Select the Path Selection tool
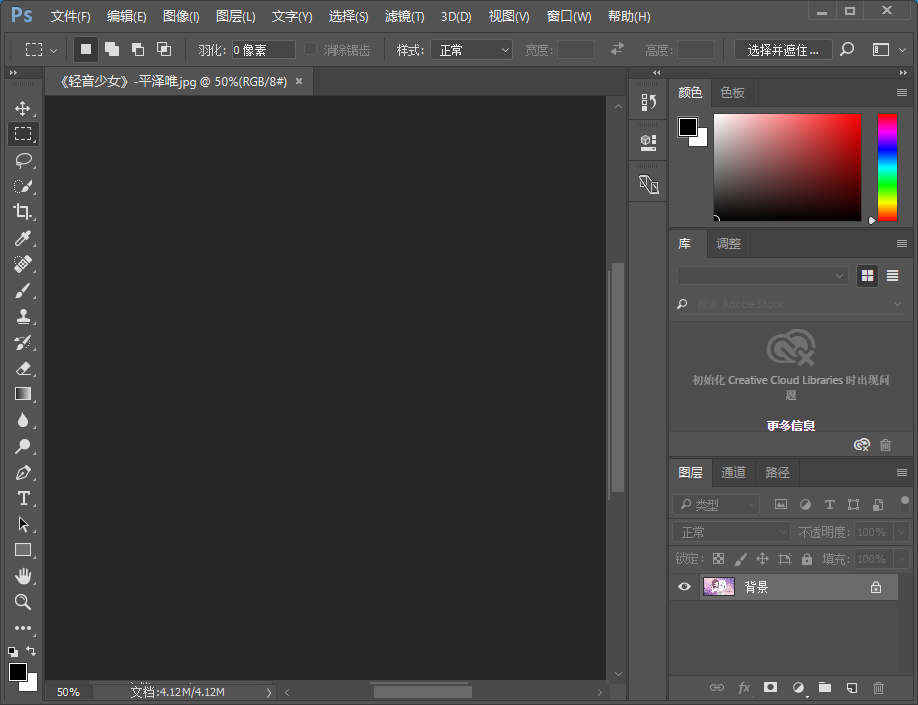 (23, 524)
